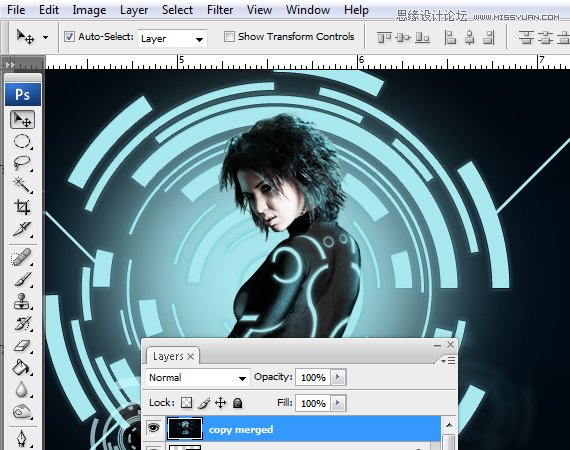Open the Opacity slider arrow
570x450 pixels.
338,377
